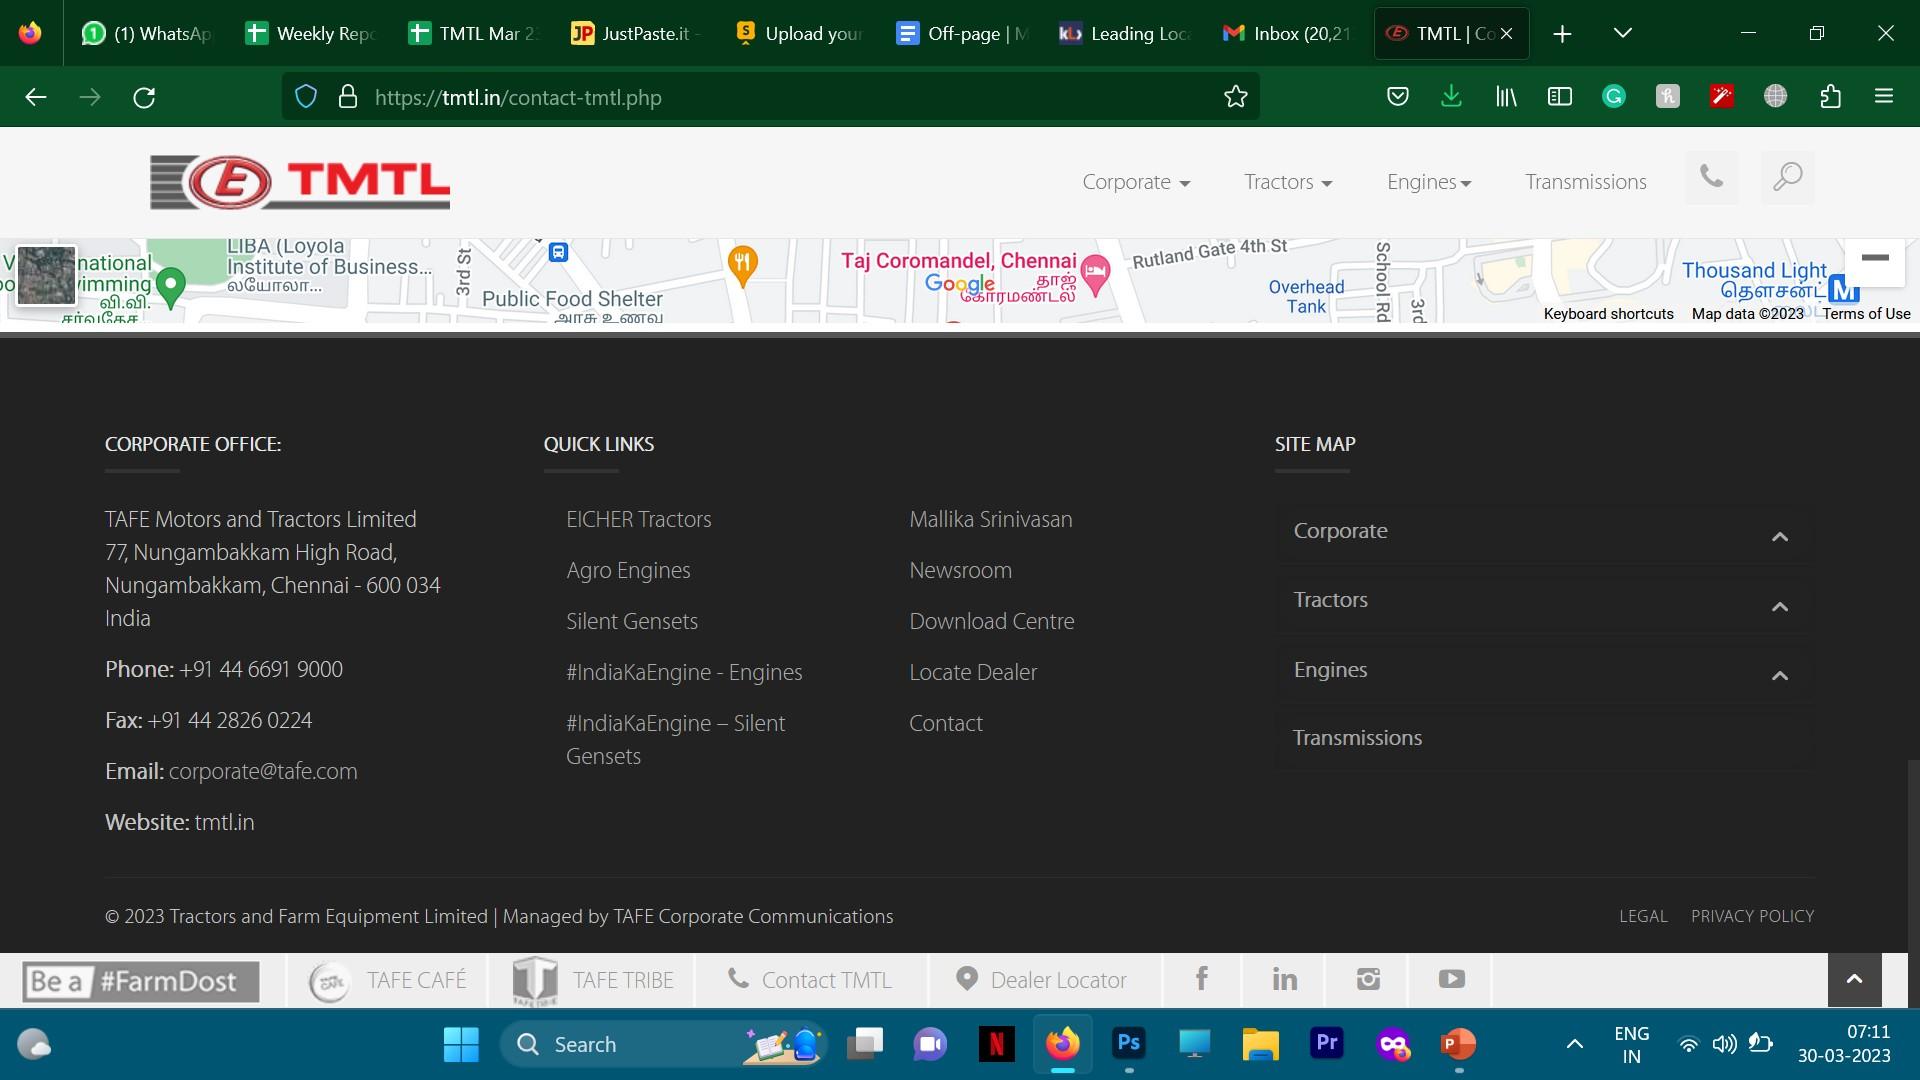
Task: Expand the Corporate site map section
Action: click(x=1779, y=537)
